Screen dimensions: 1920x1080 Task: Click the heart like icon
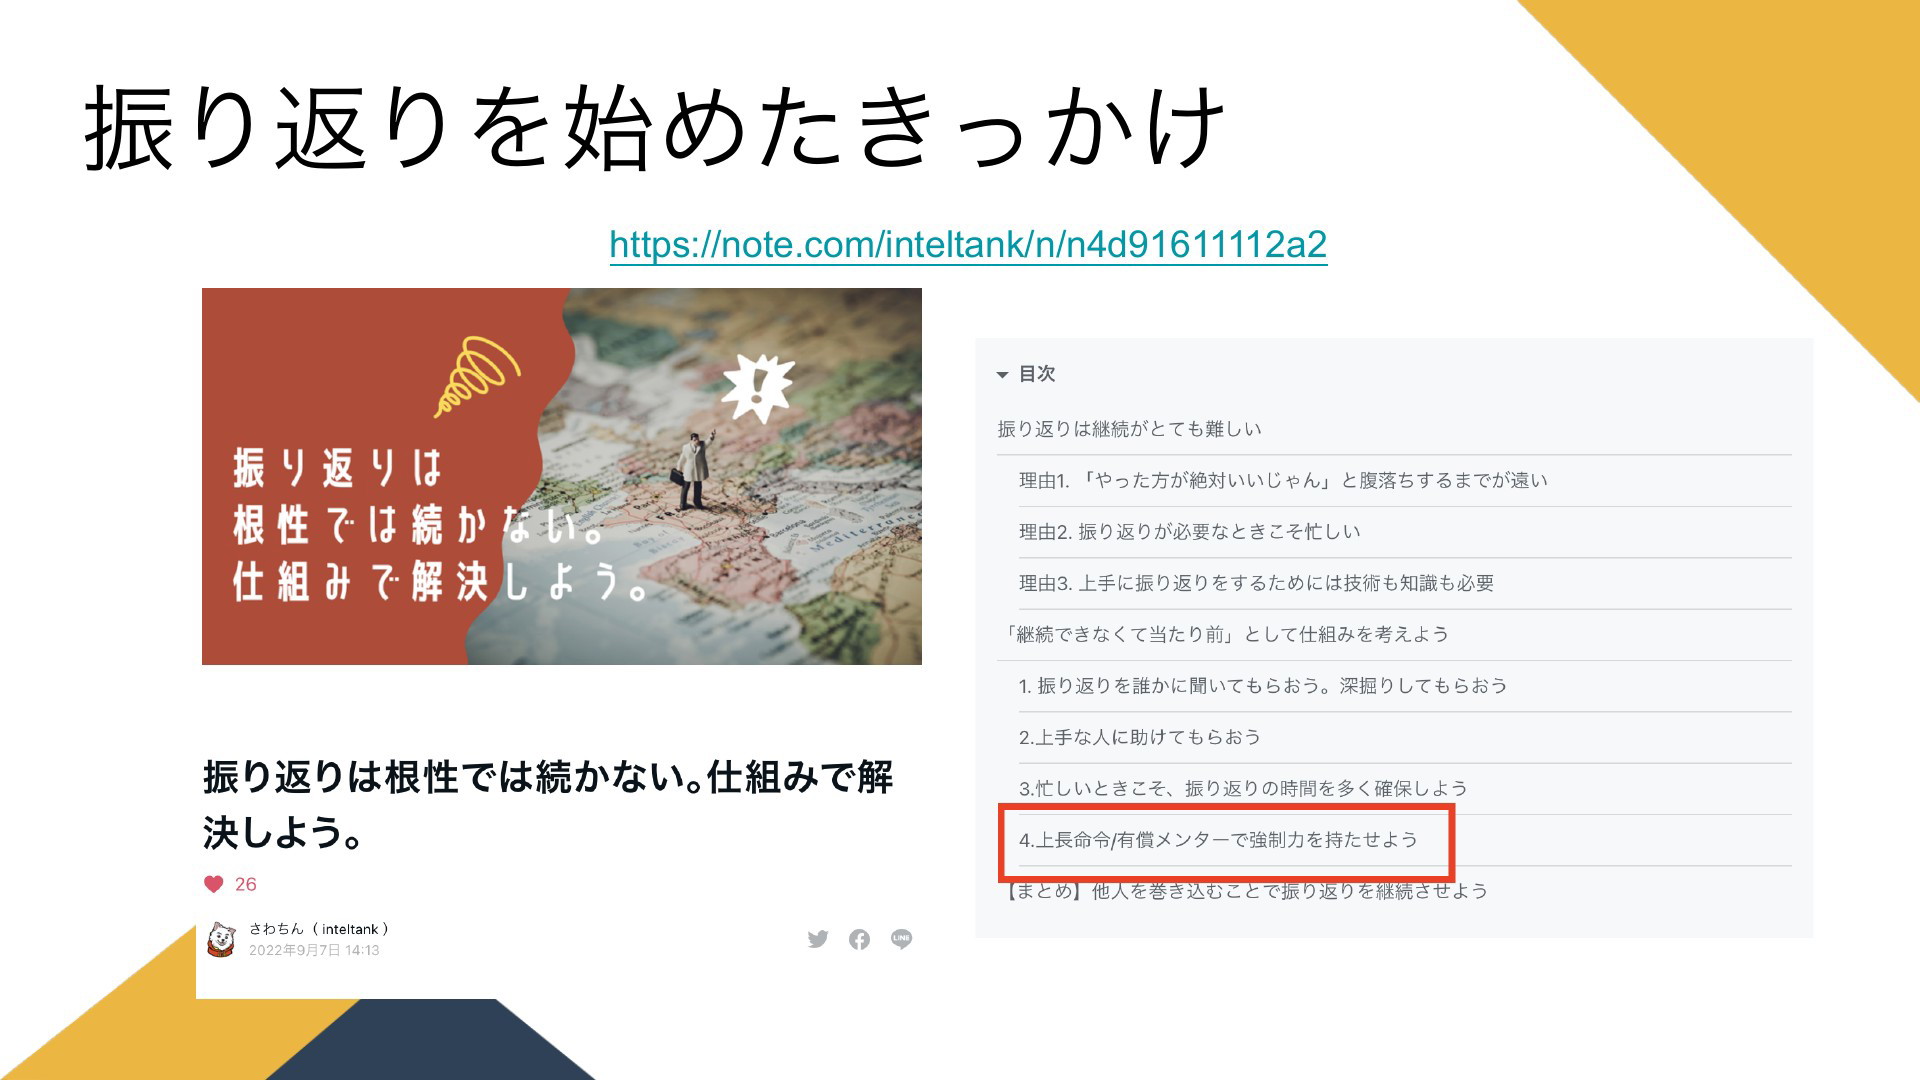[213, 884]
